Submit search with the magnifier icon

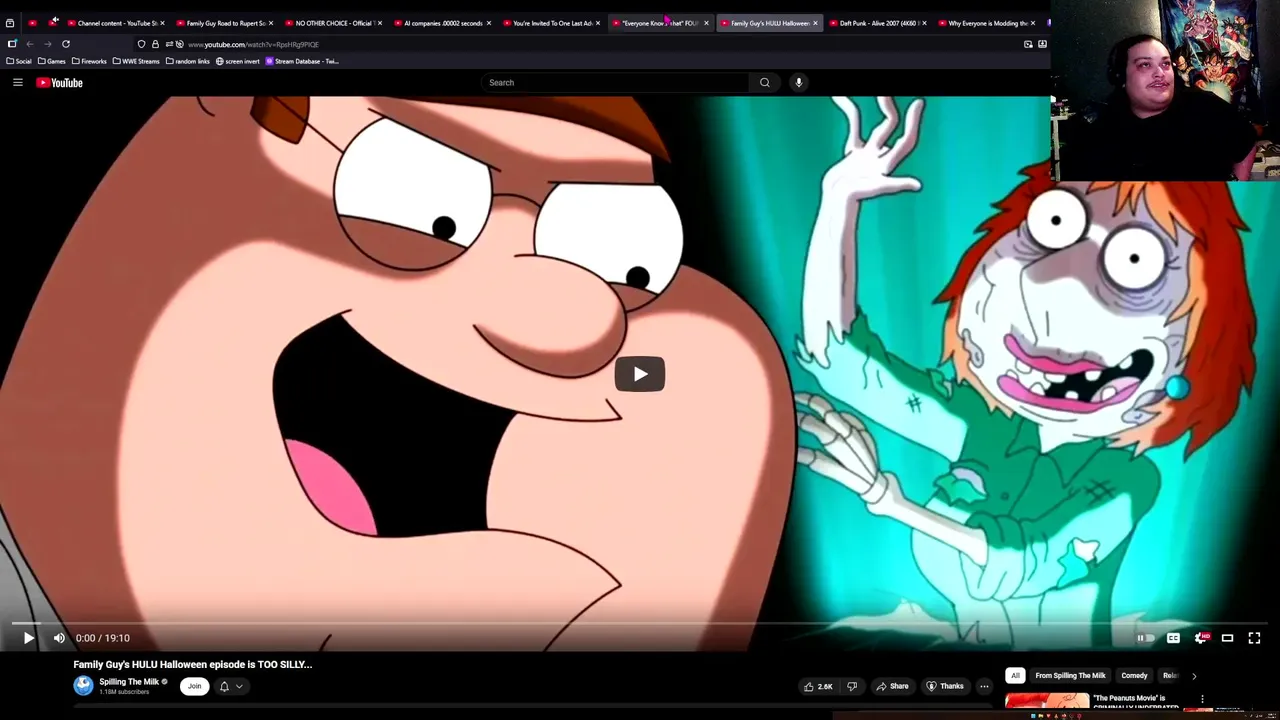tap(765, 83)
